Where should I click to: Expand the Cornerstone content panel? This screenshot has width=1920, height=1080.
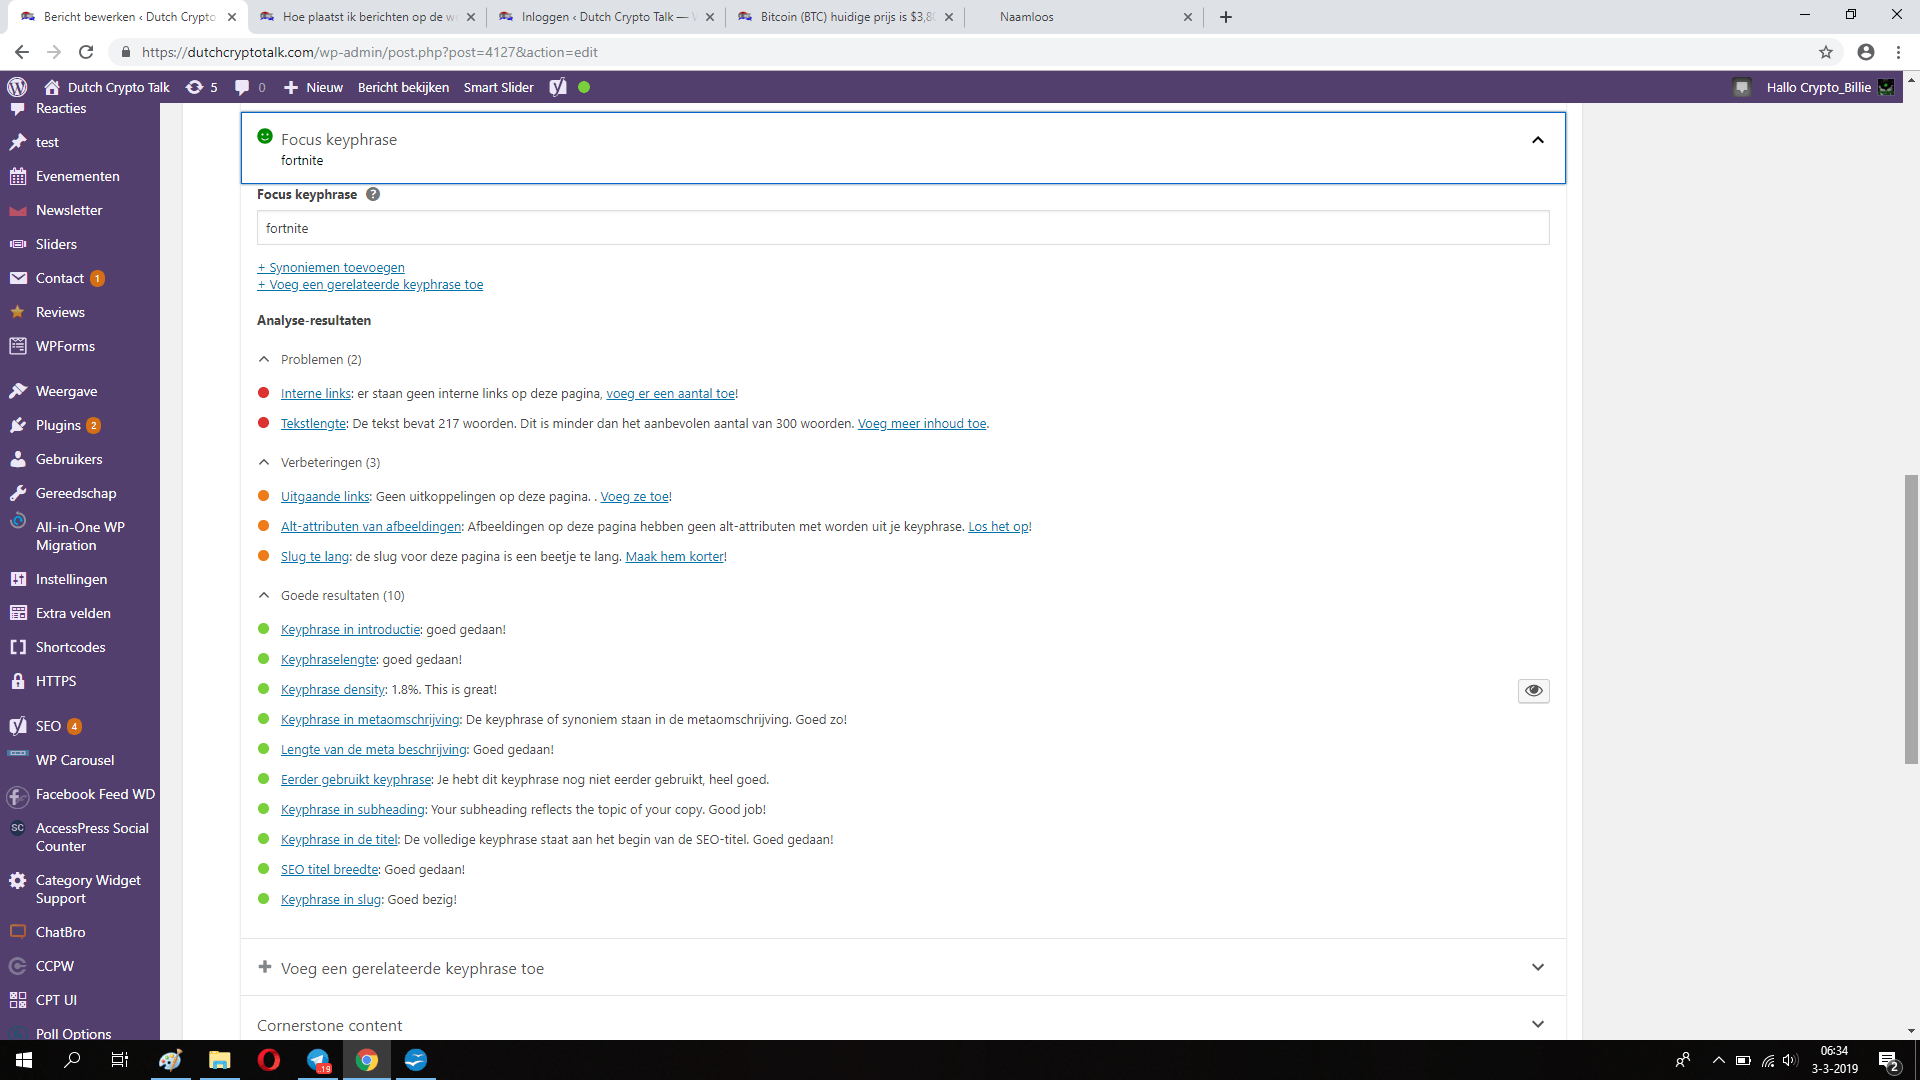click(x=1537, y=1025)
